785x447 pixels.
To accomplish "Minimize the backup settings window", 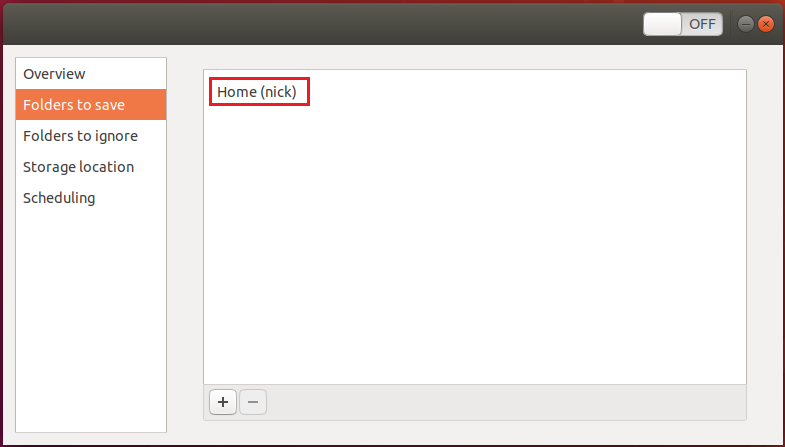I will pyautogui.click(x=745, y=24).
